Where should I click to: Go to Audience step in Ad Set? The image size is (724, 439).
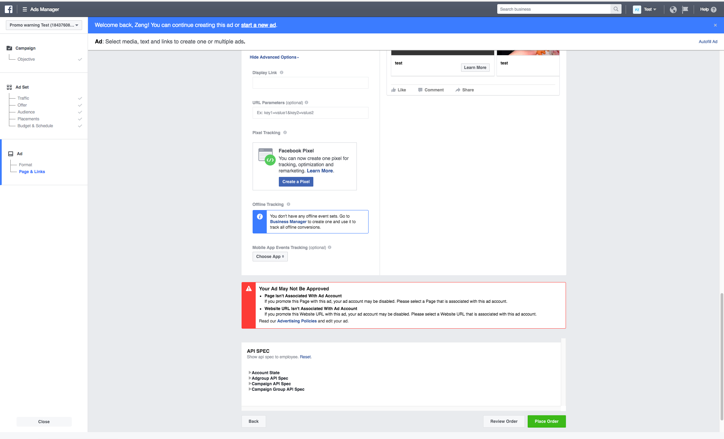point(26,112)
